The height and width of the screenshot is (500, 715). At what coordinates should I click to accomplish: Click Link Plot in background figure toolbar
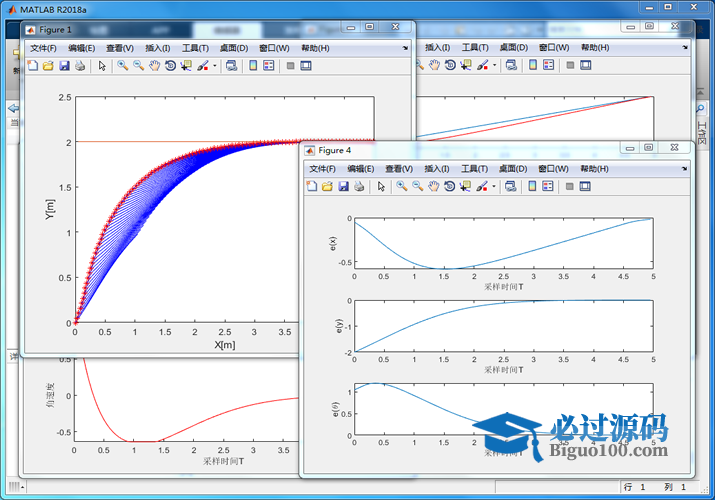click(x=511, y=65)
